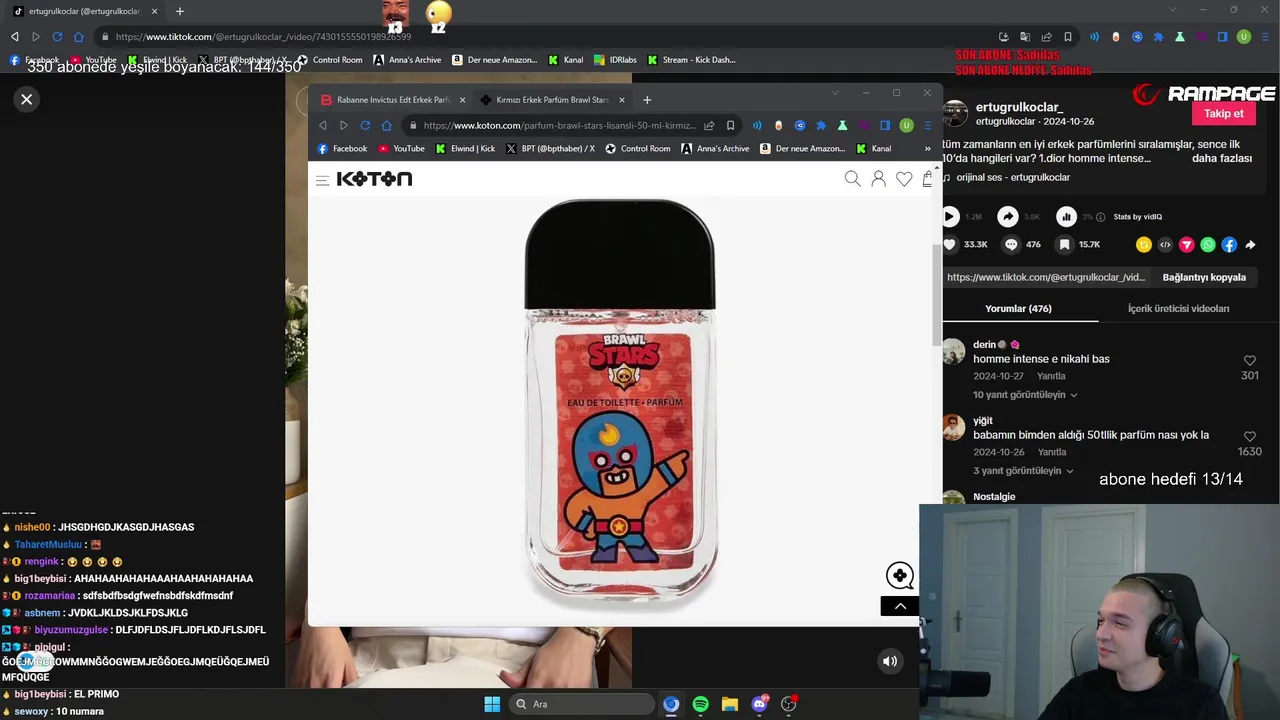Zoom product image with magnifier button

(x=899, y=575)
